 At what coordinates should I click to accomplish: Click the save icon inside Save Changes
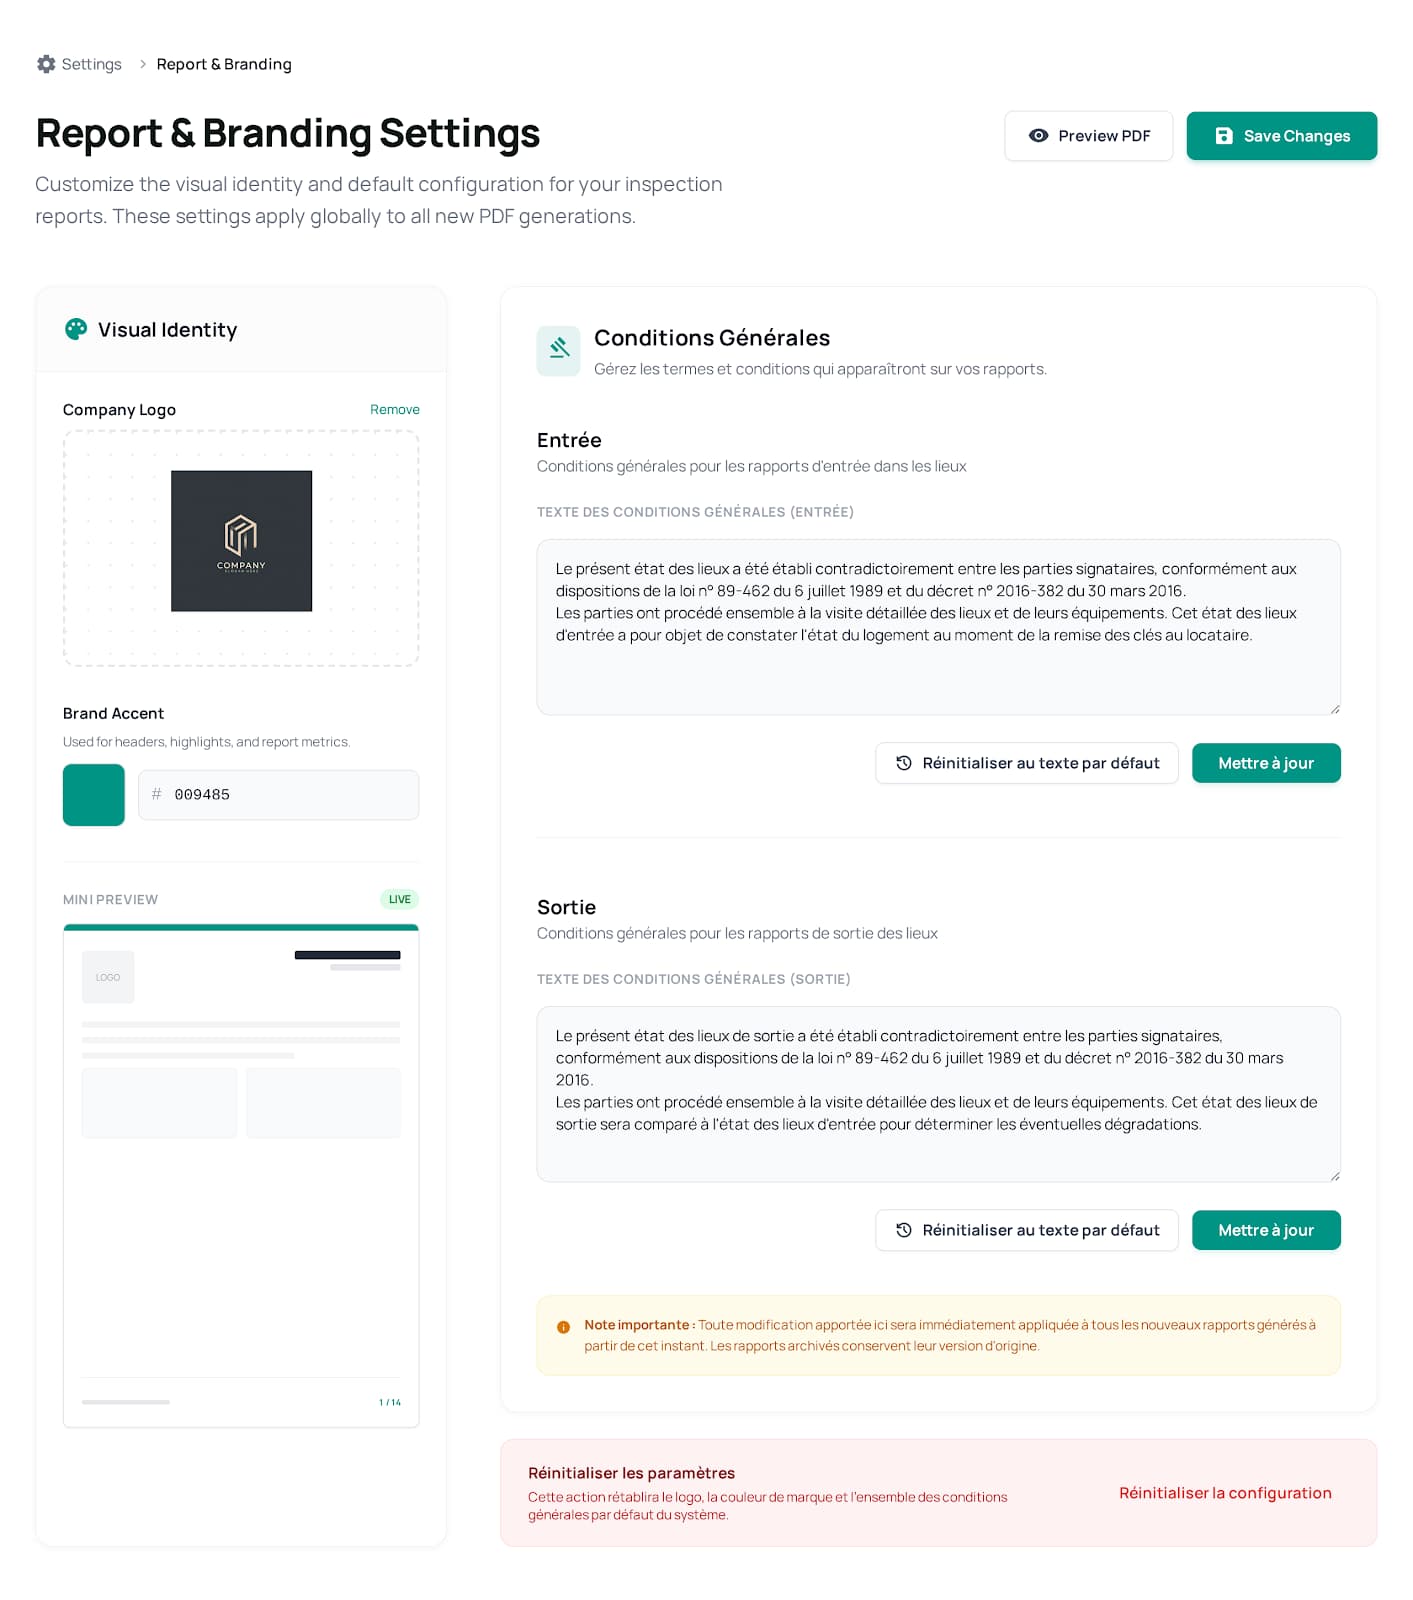tap(1223, 135)
